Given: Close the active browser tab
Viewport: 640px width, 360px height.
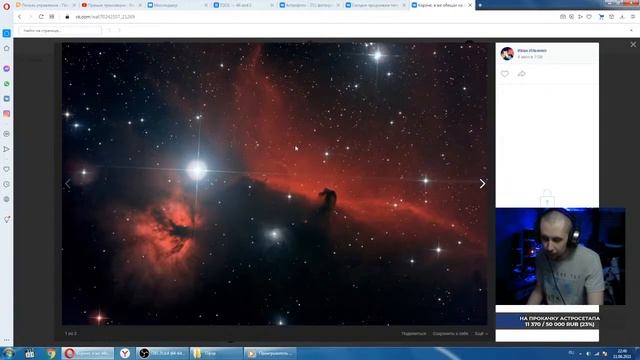Looking at the screenshot, I should 470,5.
